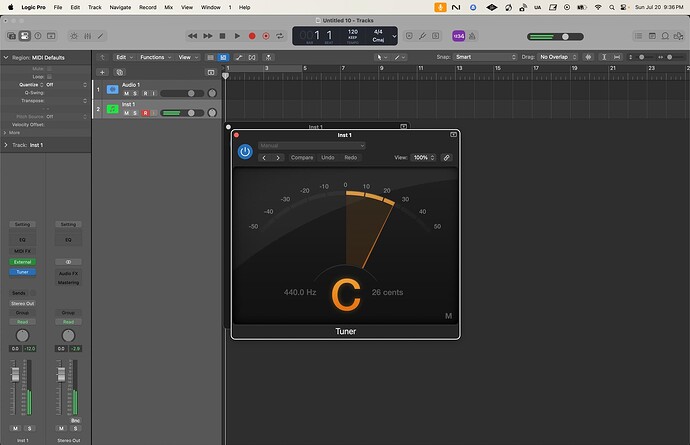Record-enable the Inst 1 track
The width and height of the screenshot is (690, 445).
tap(145, 113)
